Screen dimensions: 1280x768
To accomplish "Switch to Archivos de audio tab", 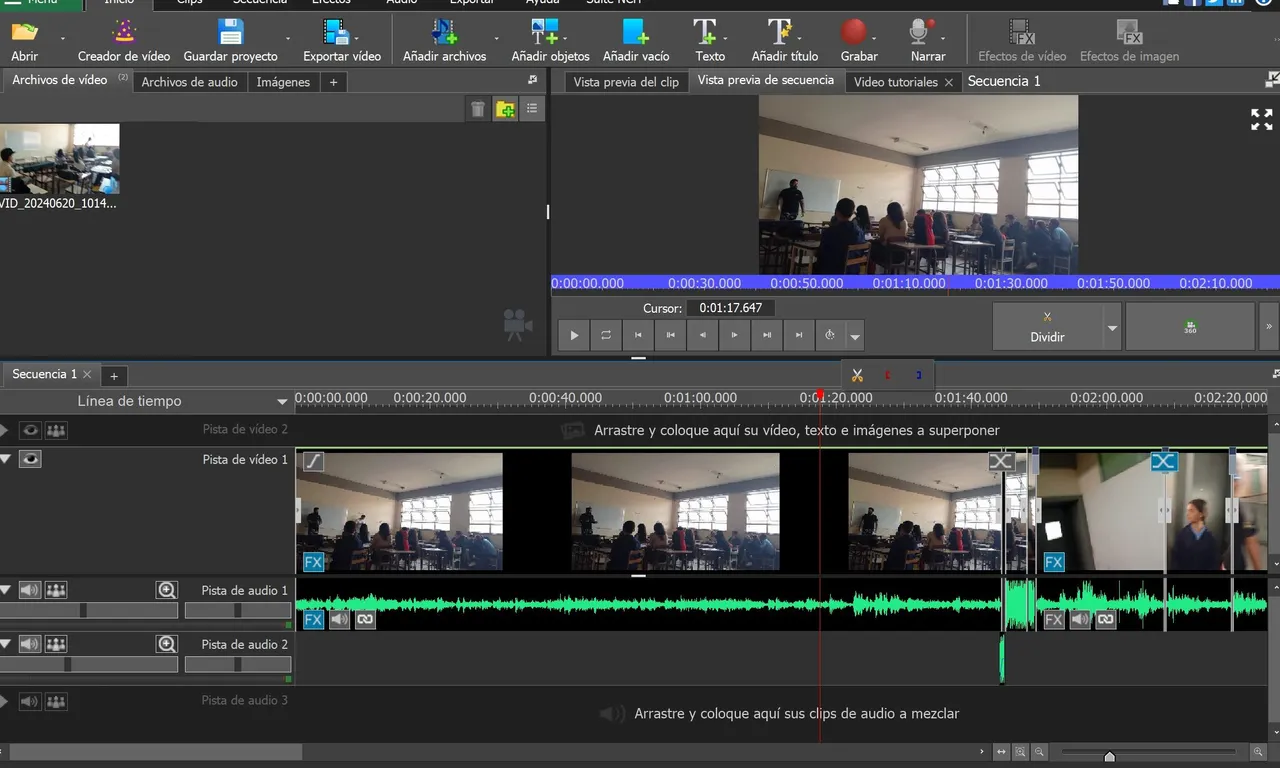I will point(189,82).
